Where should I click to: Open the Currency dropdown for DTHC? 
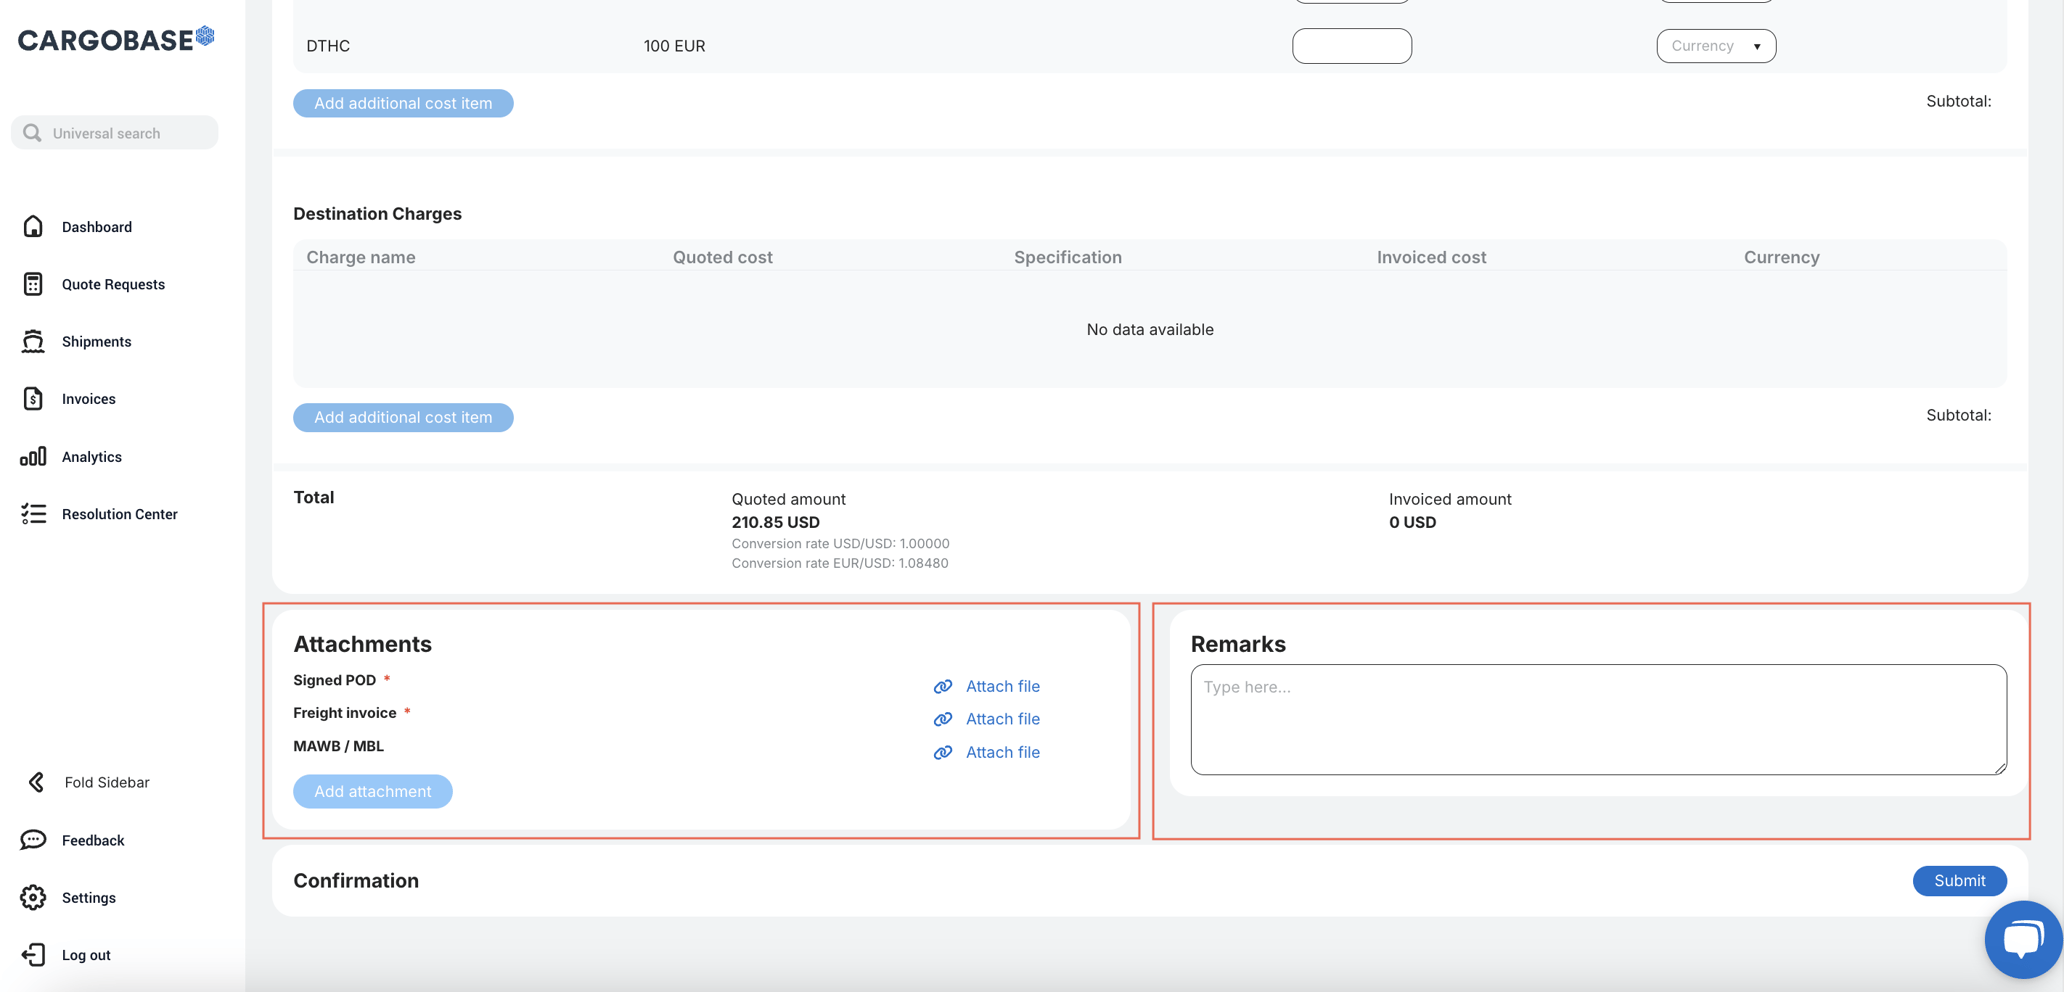point(1715,45)
